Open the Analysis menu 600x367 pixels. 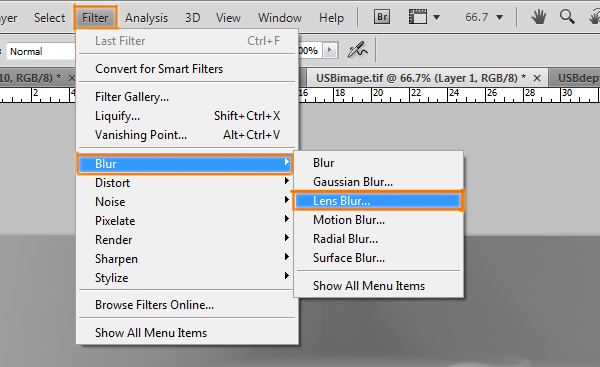146,18
